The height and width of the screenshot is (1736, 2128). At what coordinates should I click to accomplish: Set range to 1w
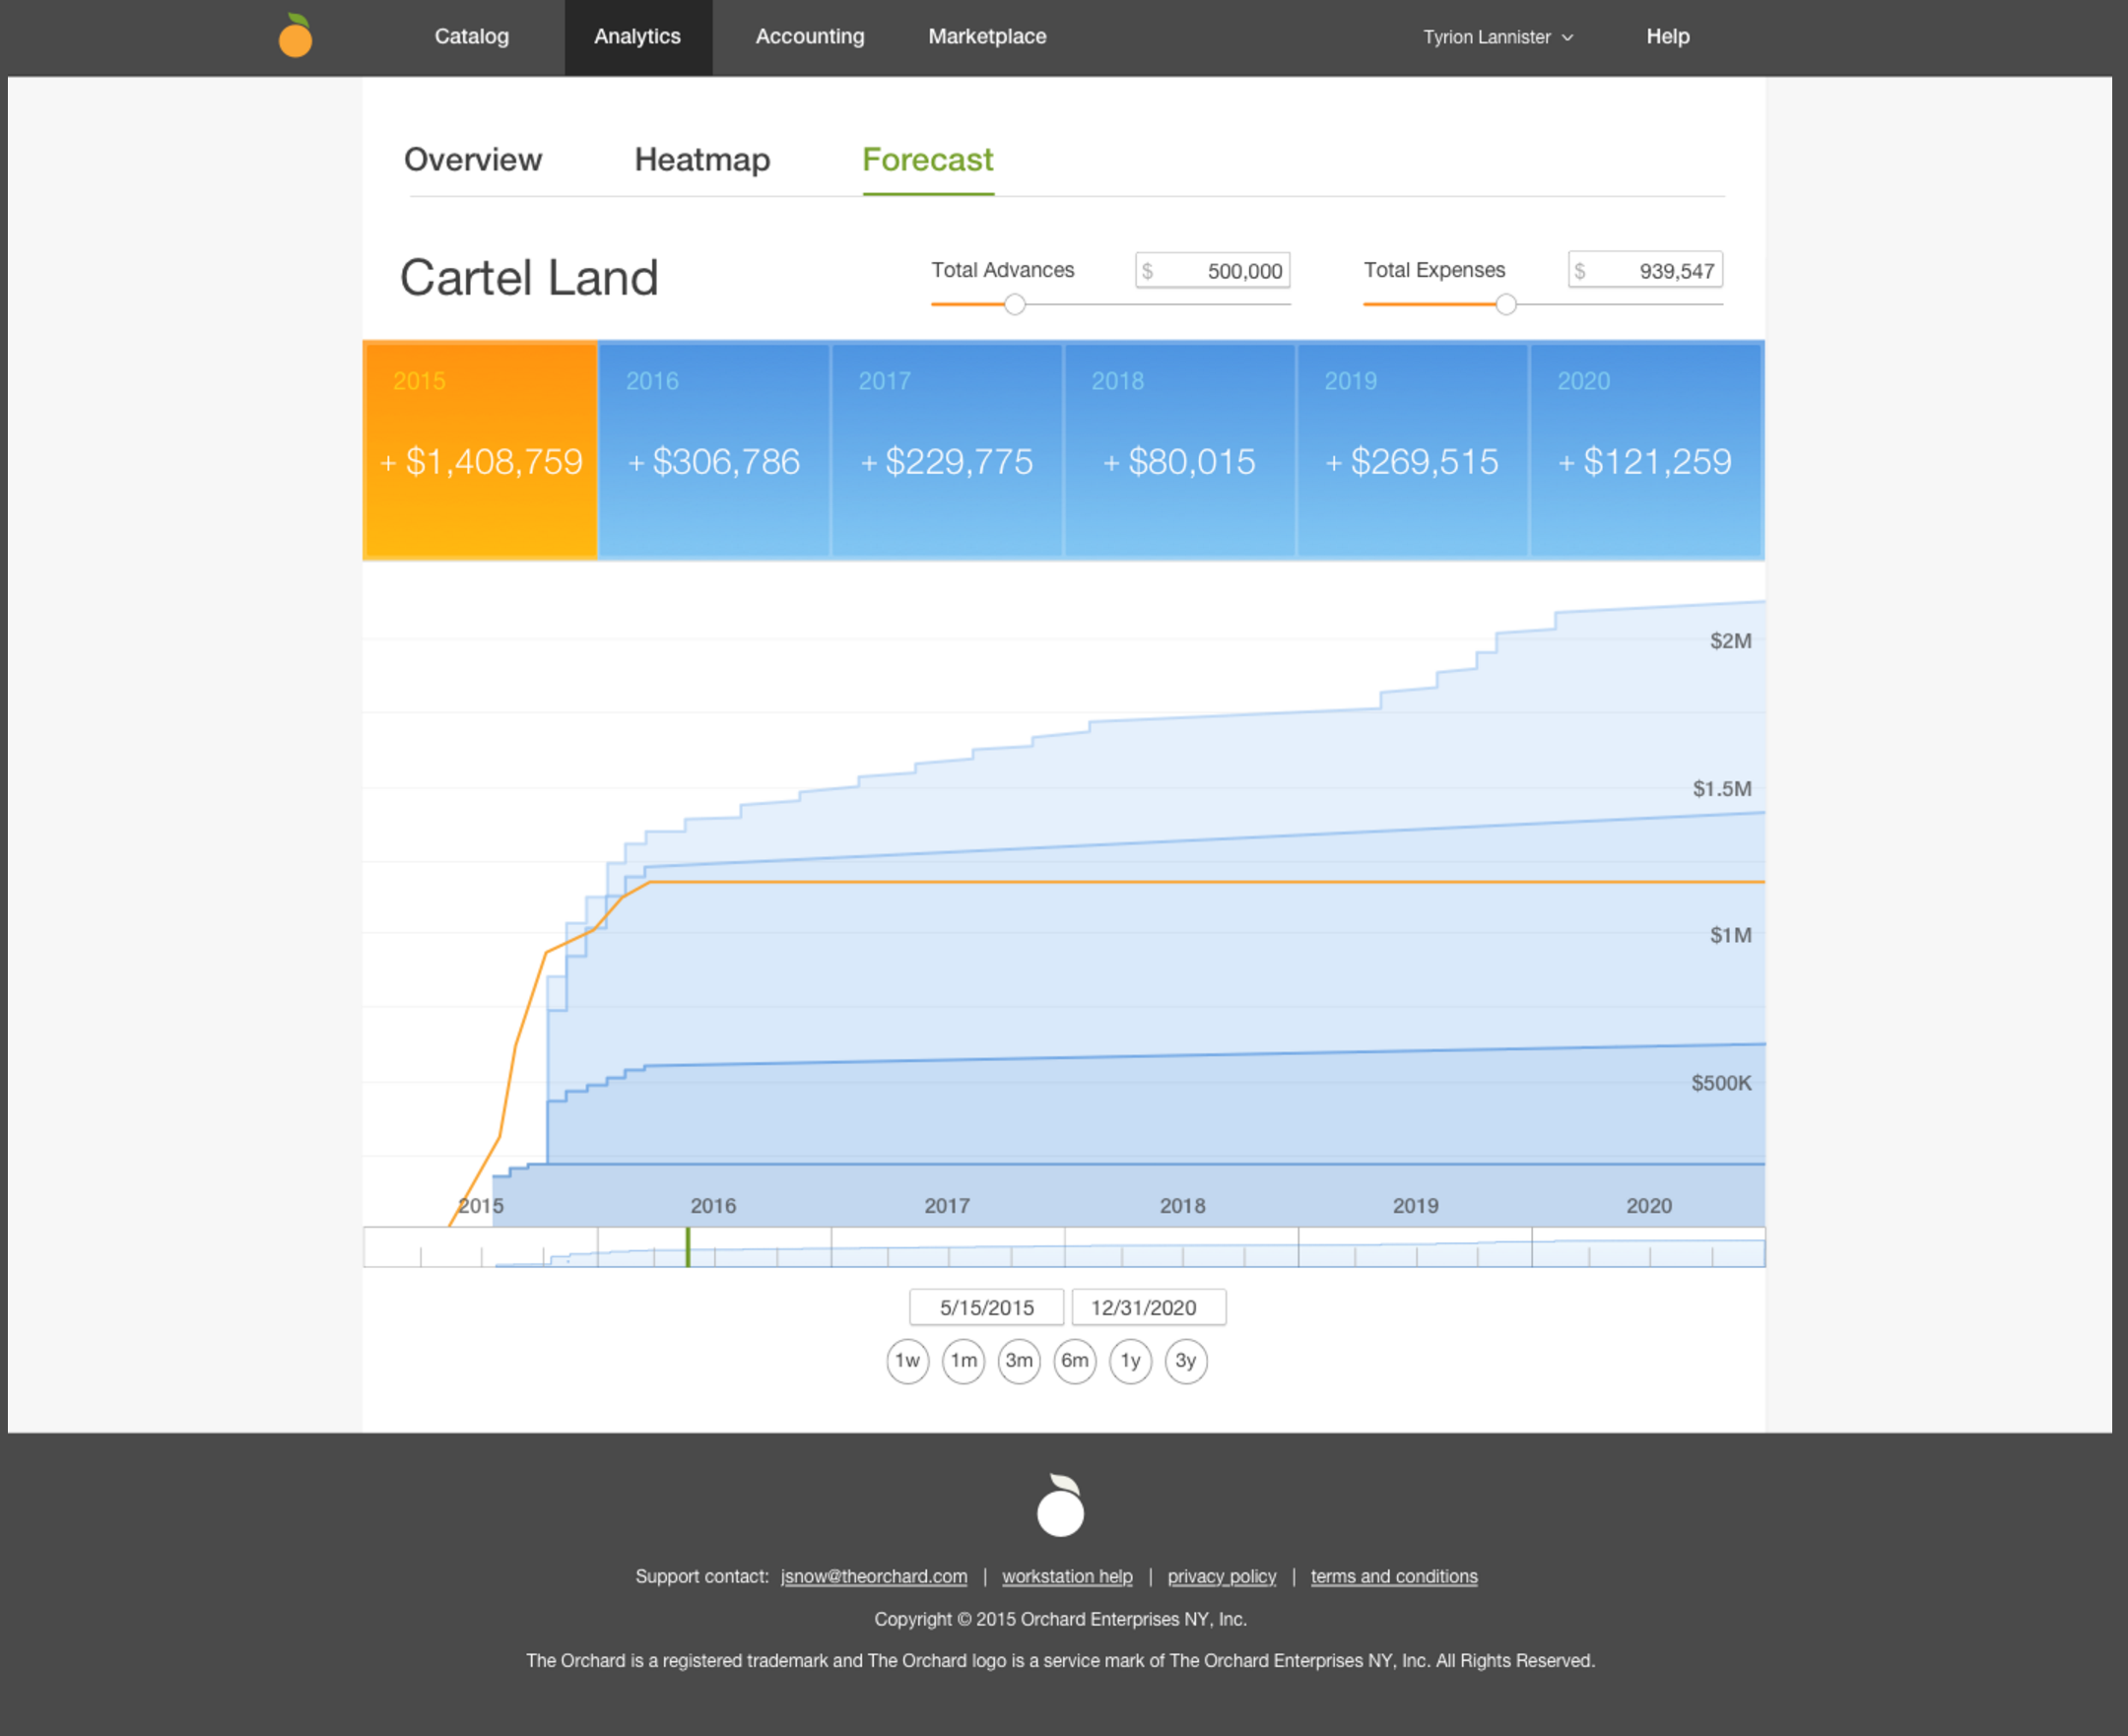tap(907, 1360)
